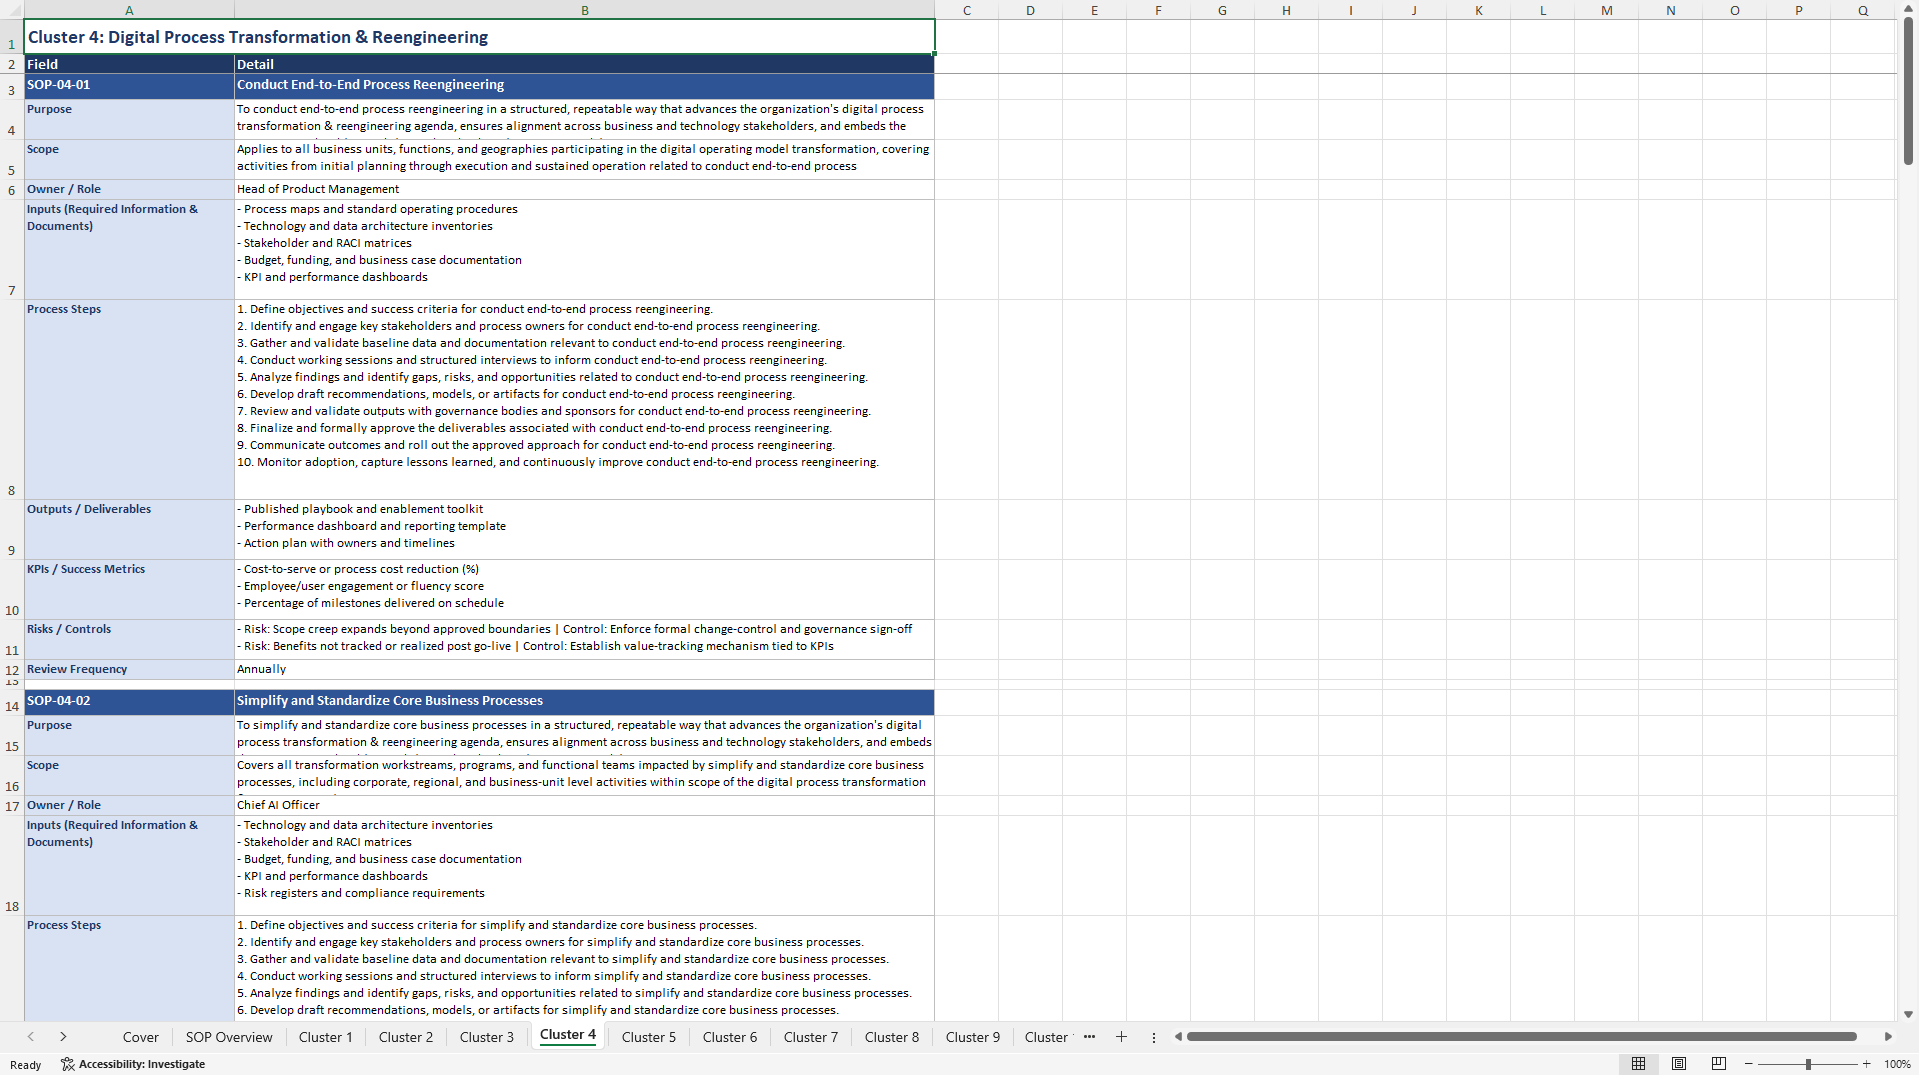Open the Cover sheet tab
Viewport: 1919px width, 1075px height.
[140, 1037]
